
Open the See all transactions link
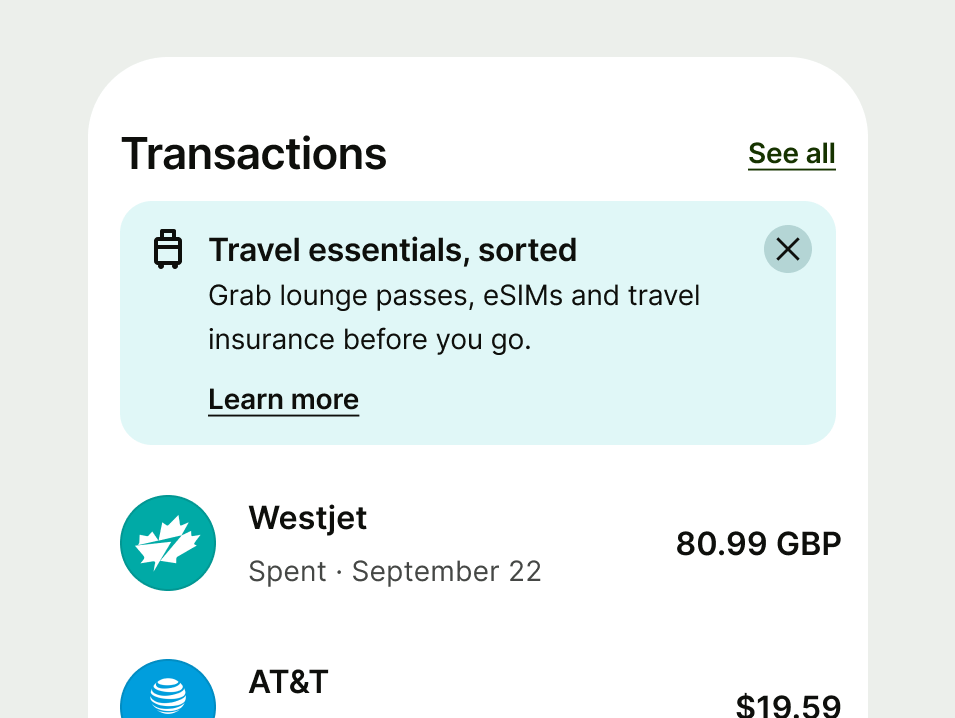pos(791,153)
